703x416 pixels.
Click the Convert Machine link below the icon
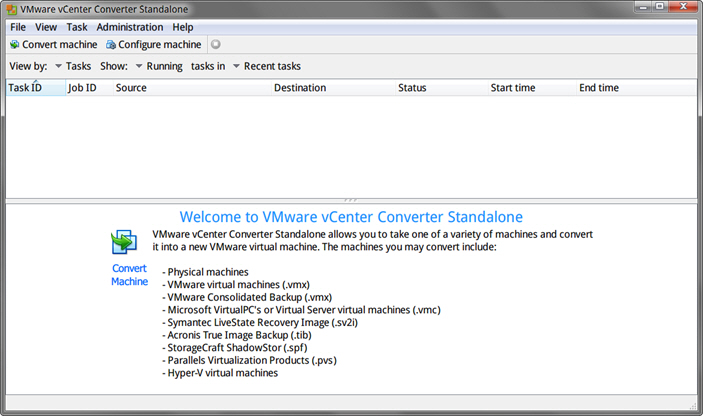point(129,275)
